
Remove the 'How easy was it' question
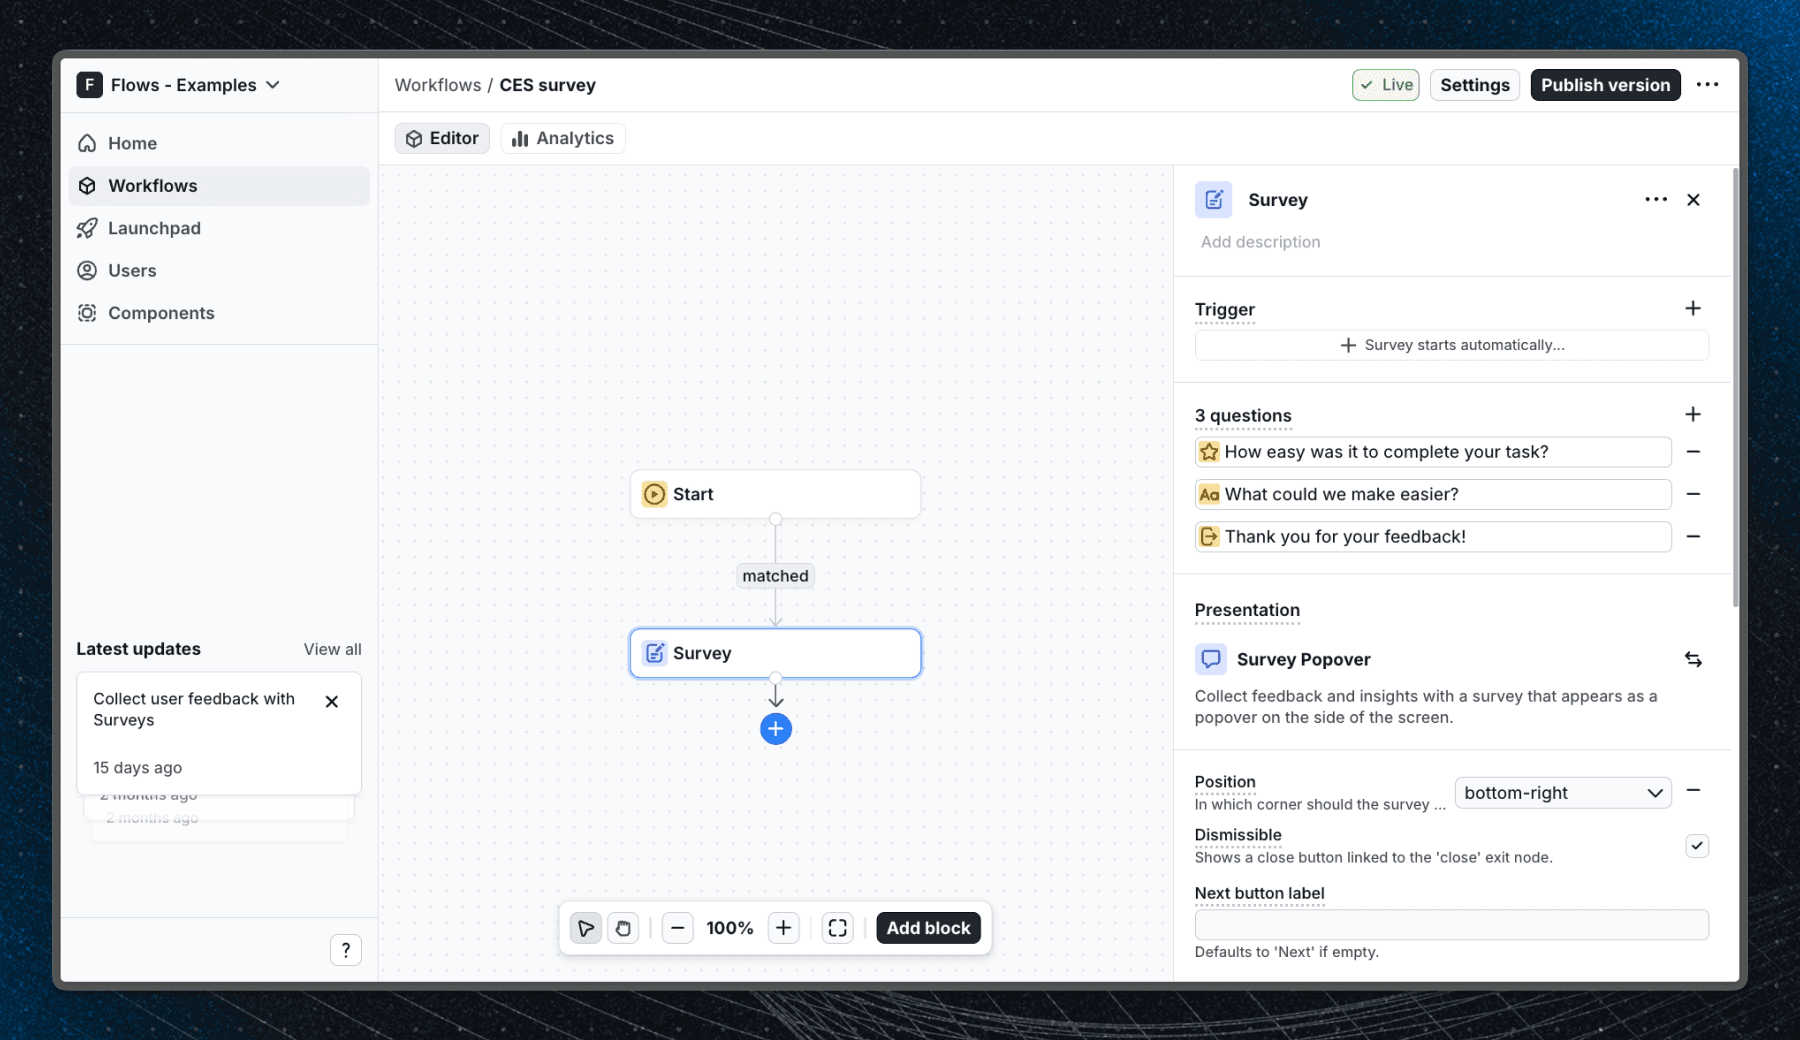[x=1693, y=452]
